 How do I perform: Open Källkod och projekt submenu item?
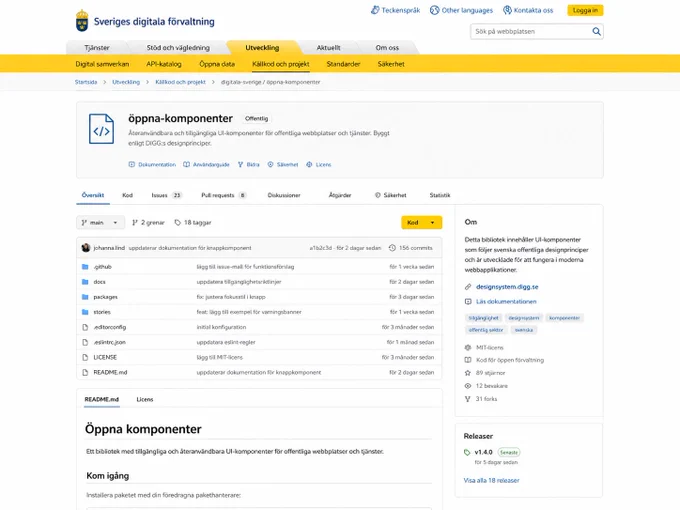click(281, 64)
